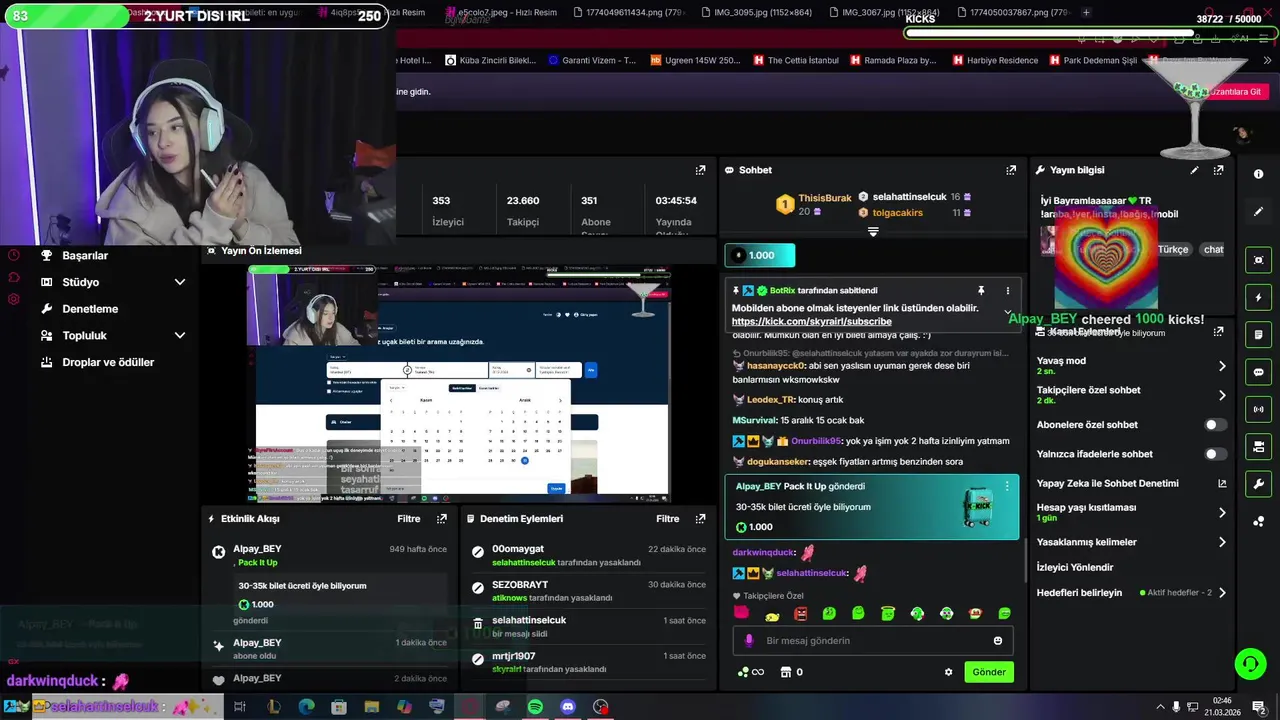Open Denetleme in left sidebar

pos(90,309)
